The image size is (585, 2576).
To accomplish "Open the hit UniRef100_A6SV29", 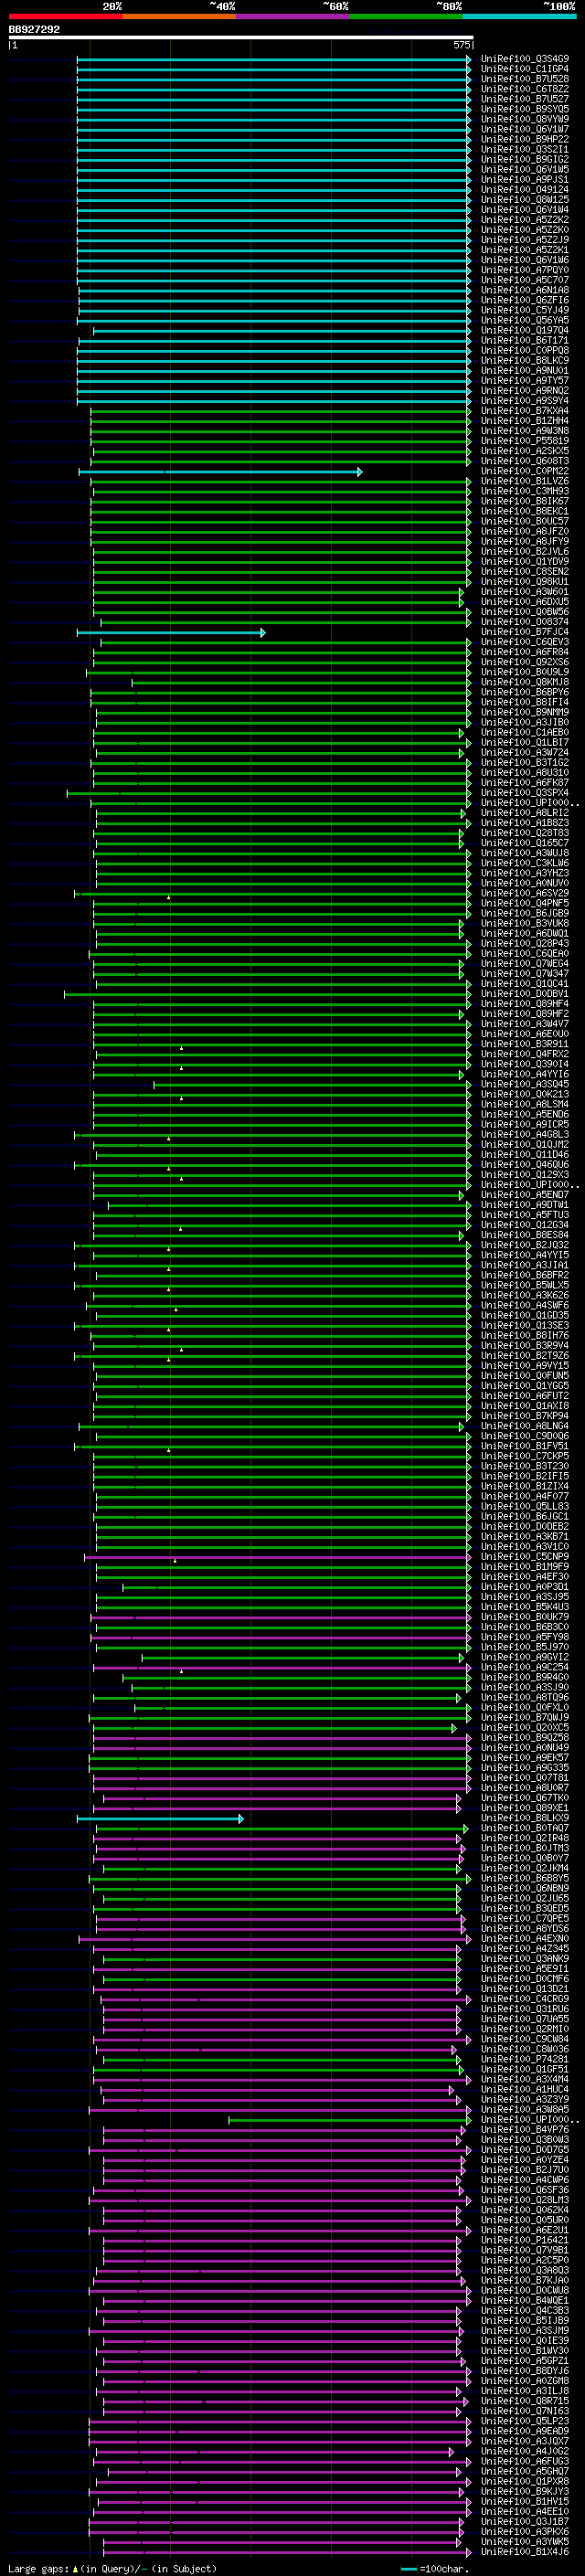I will tap(525, 893).
